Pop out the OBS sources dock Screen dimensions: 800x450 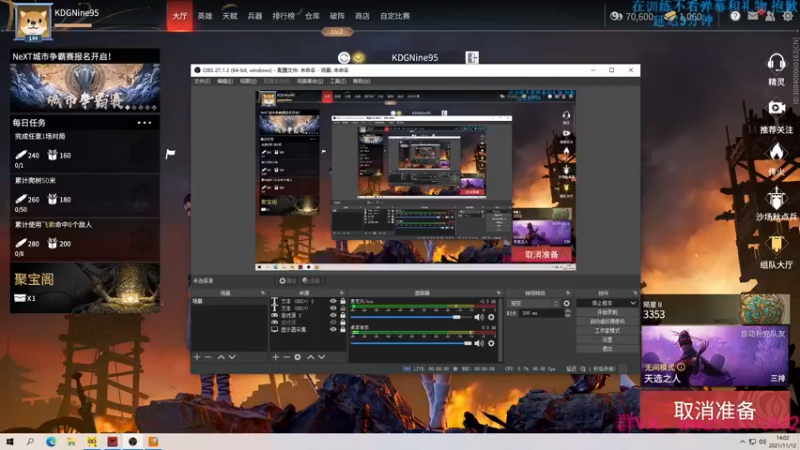tap(341, 293)
